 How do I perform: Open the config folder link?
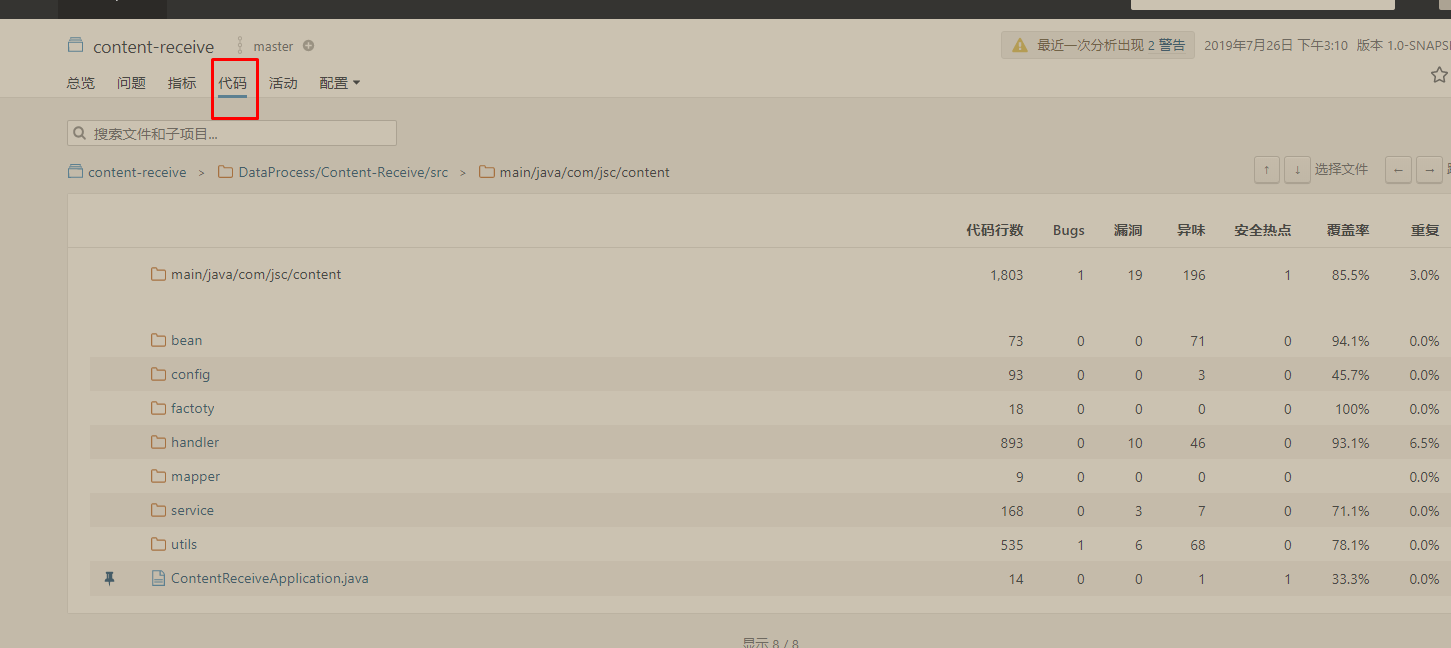point(190,374)
